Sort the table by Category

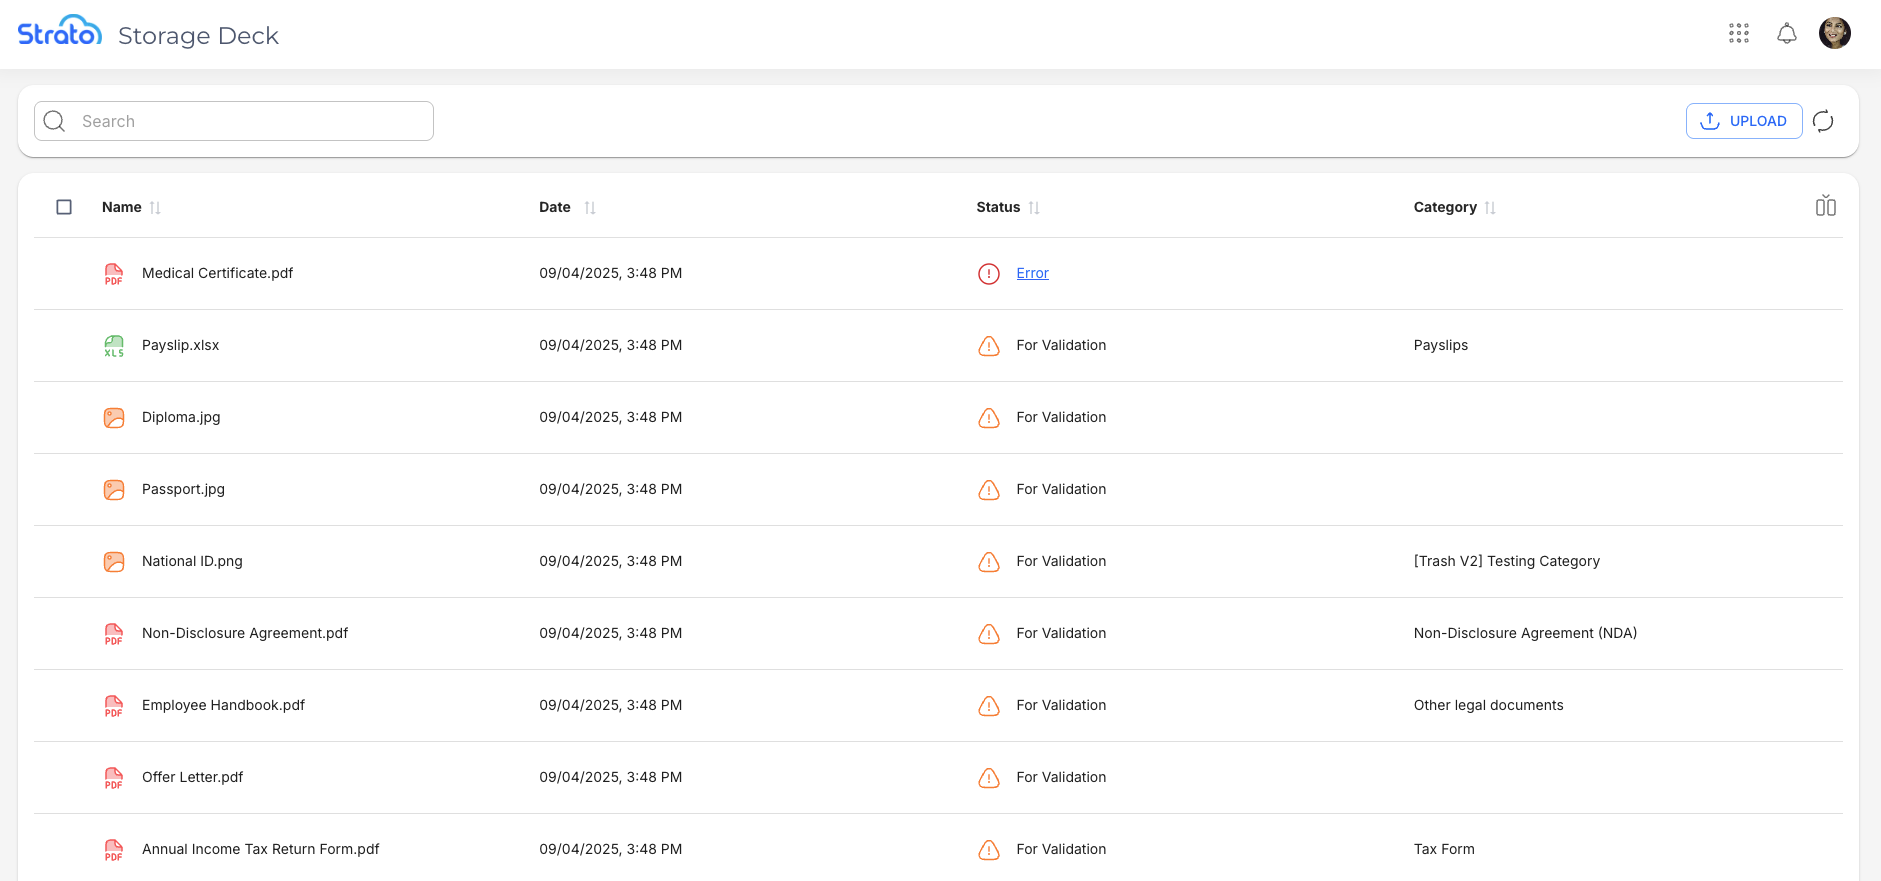point(1490,208)
